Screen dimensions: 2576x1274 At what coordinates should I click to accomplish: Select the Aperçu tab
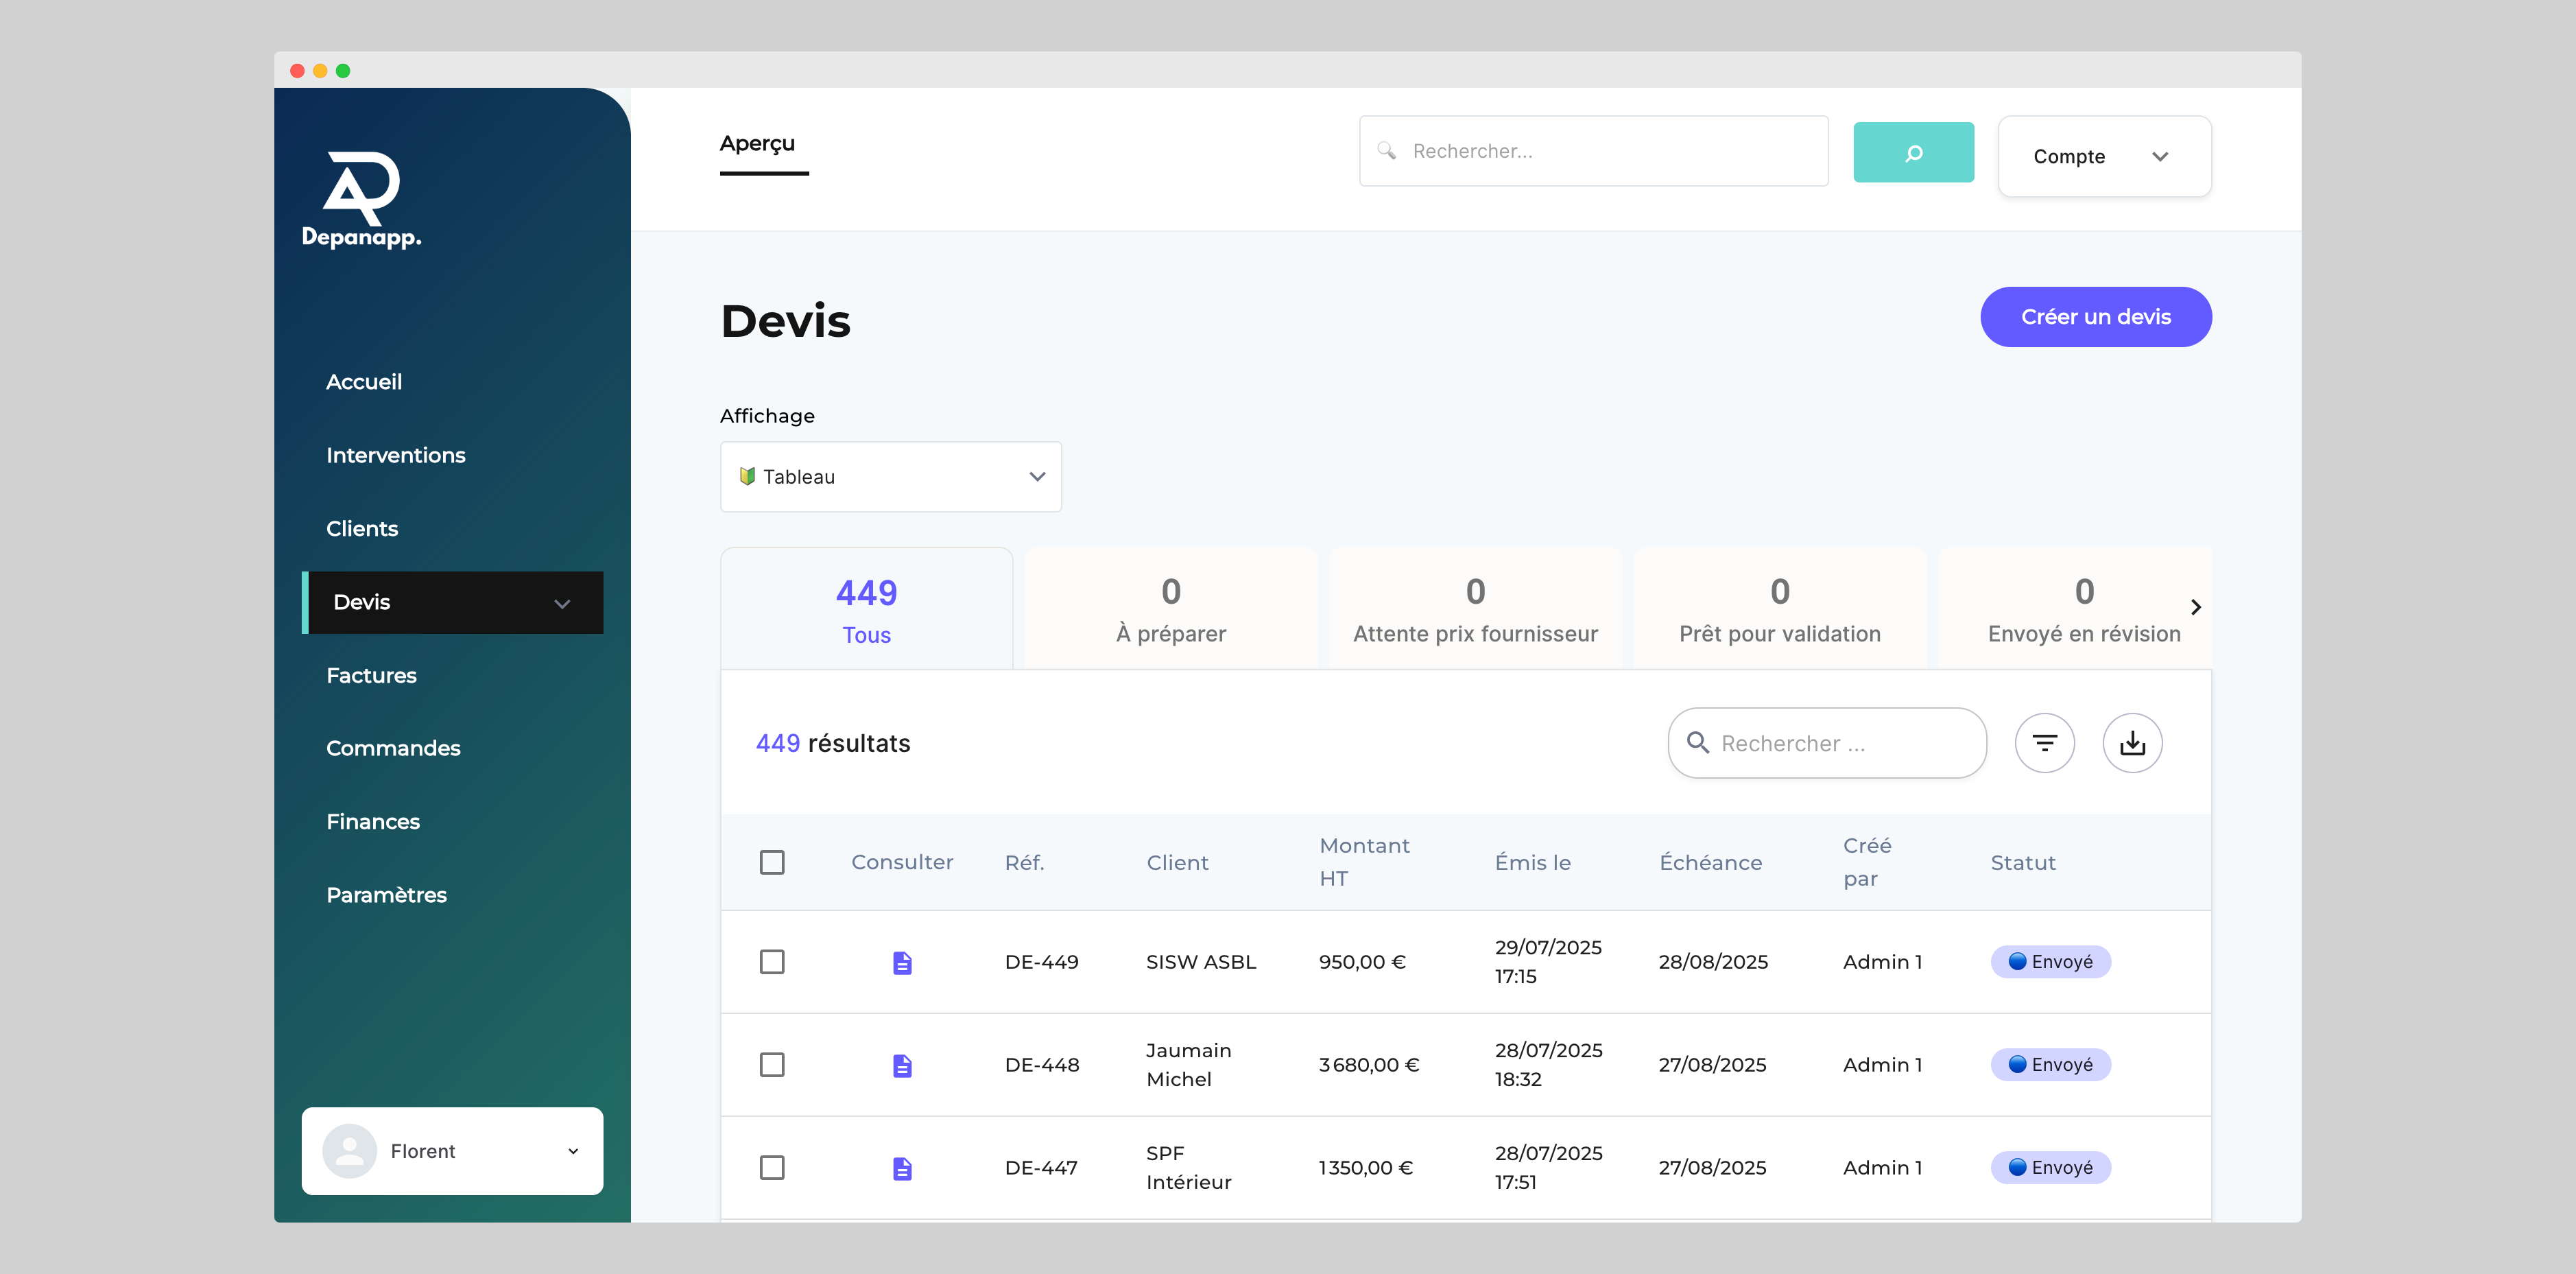click(757, 144)
